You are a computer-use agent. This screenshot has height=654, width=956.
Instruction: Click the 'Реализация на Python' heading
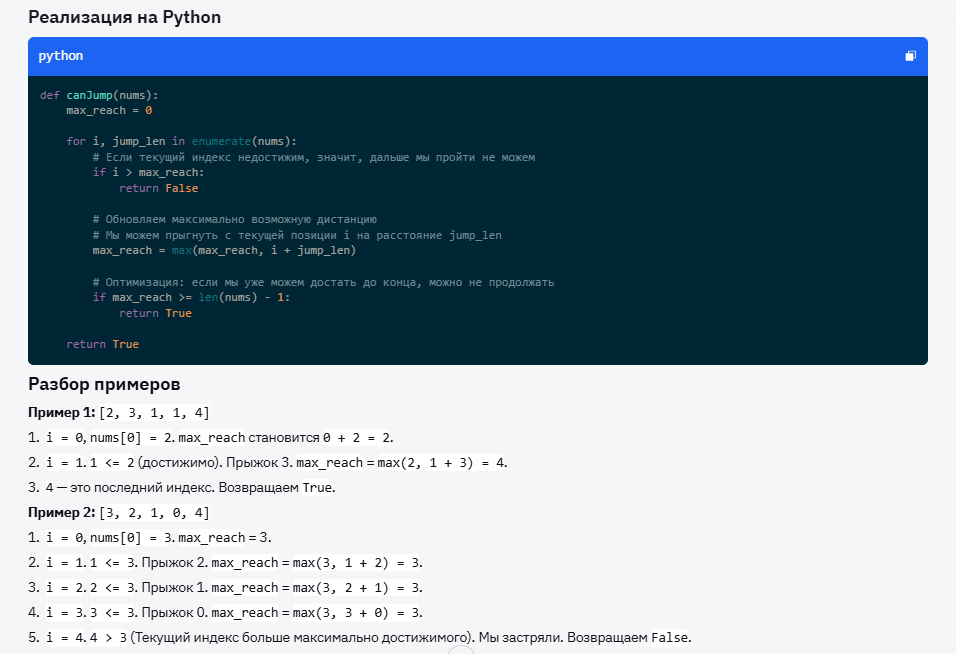124,17
